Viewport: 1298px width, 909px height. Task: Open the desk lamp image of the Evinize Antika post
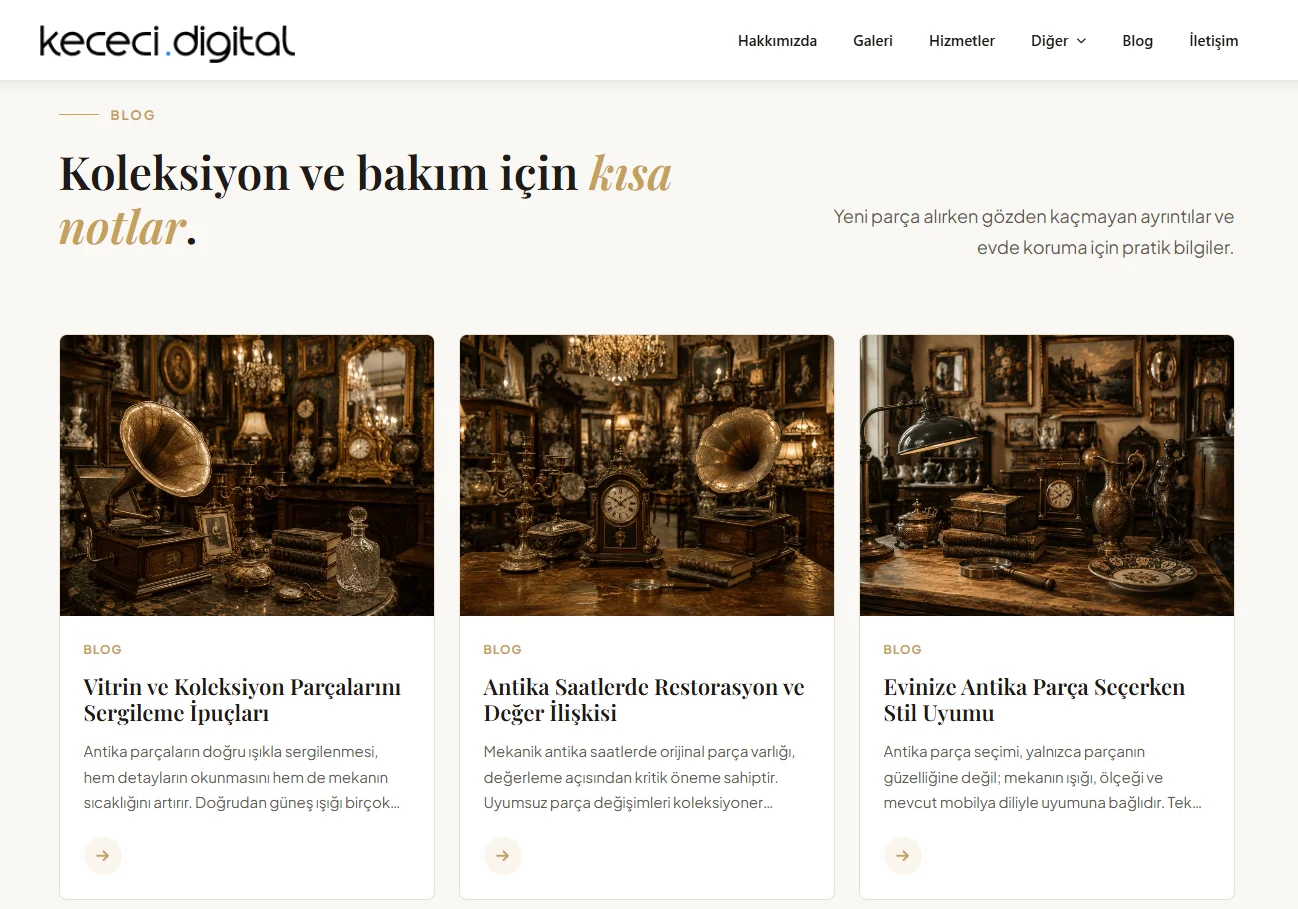pyautogui.click(x=1047, y=475)
